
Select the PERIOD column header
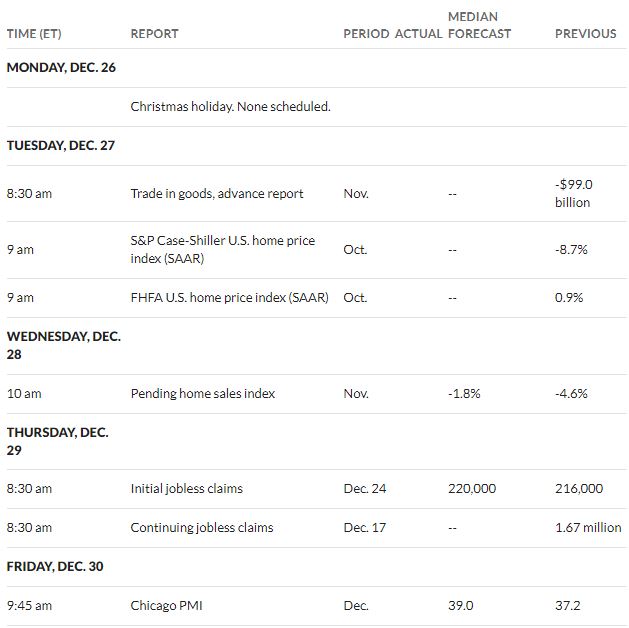[366, 34]
